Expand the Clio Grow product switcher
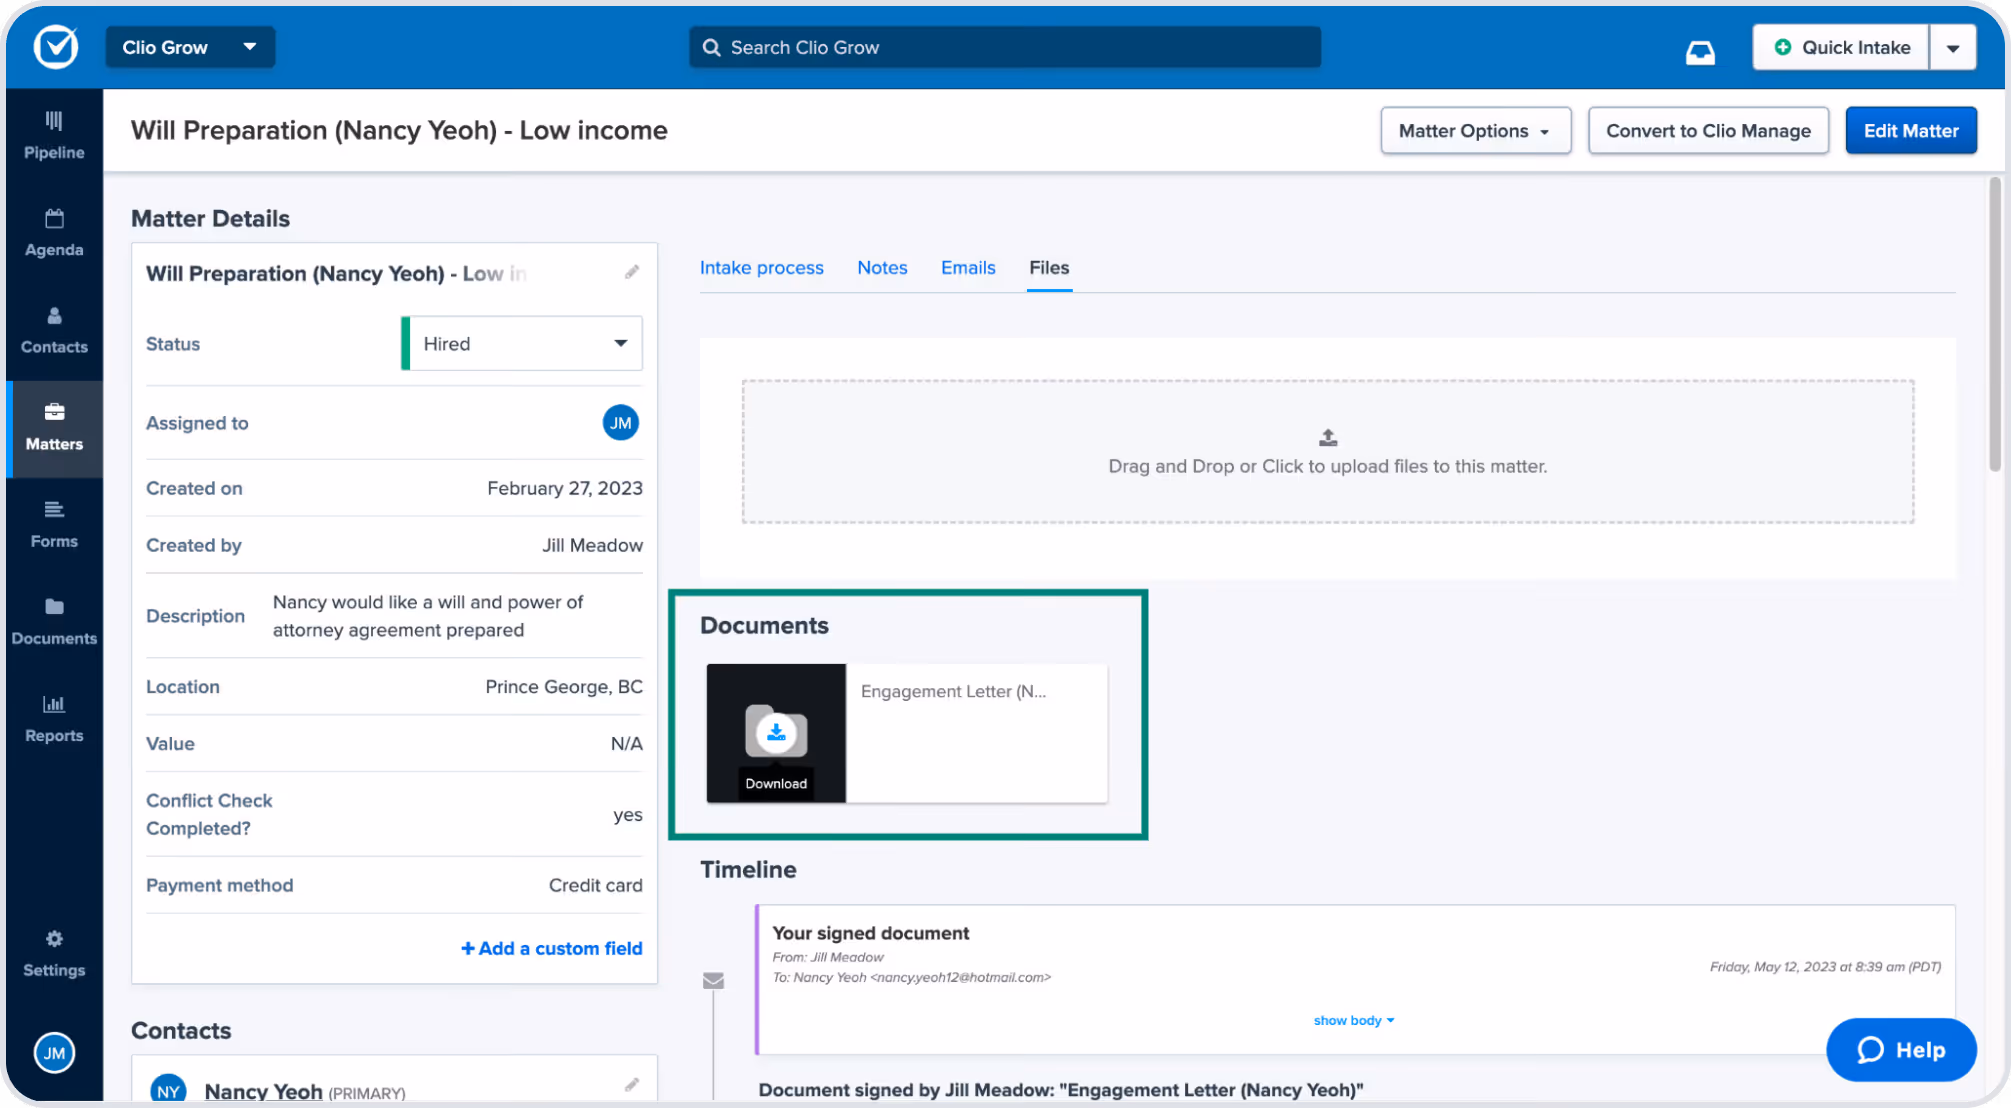Screen dimensions: 2011x1108 [190, 47]
